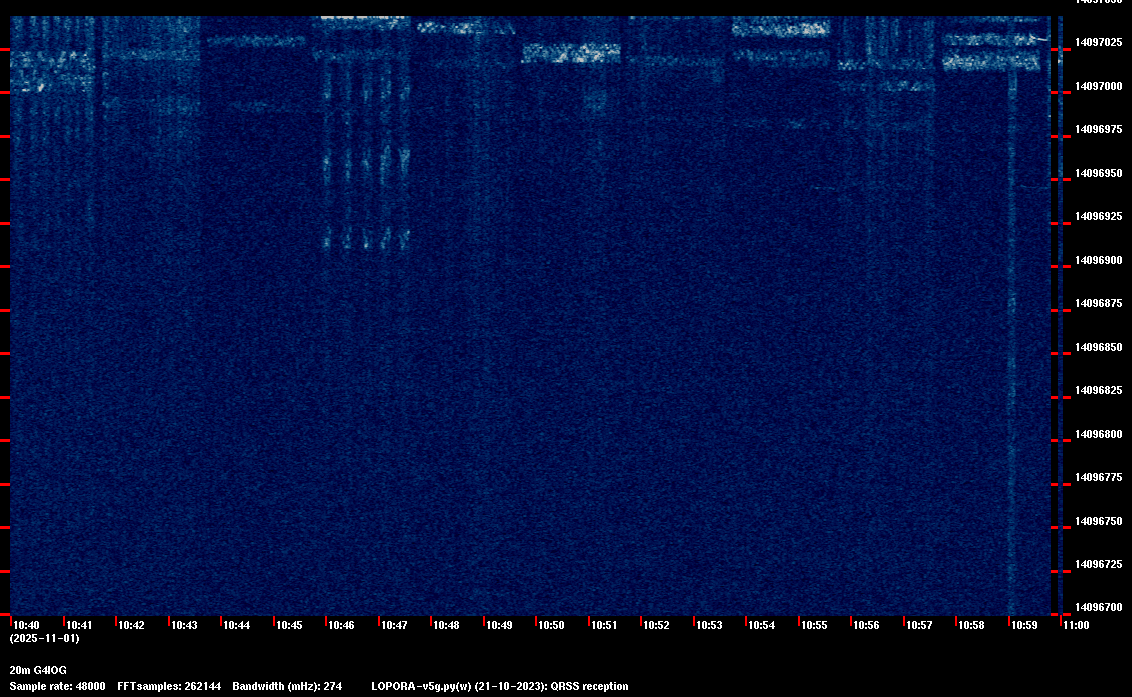The height and width of the screenshot is (697, 1132).
Task: Click the 10:56 time label
Action: [x=866, y=625]
